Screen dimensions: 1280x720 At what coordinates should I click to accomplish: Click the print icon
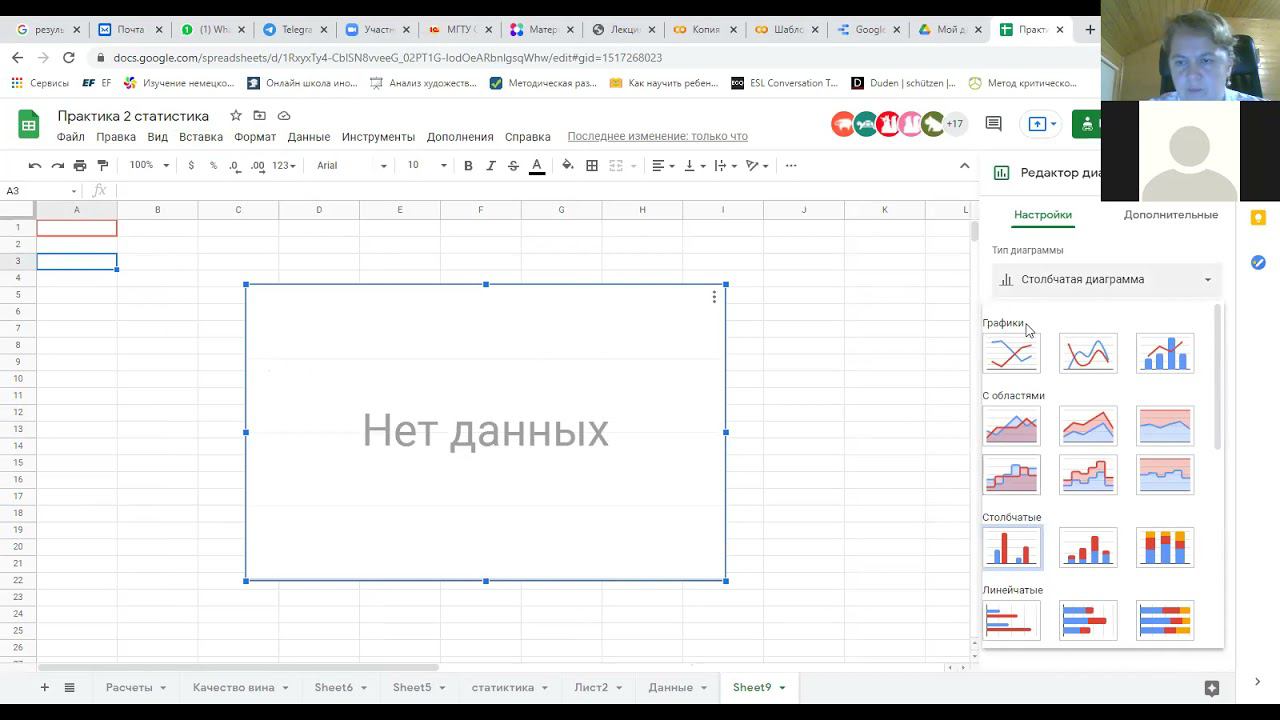[80, 165]
